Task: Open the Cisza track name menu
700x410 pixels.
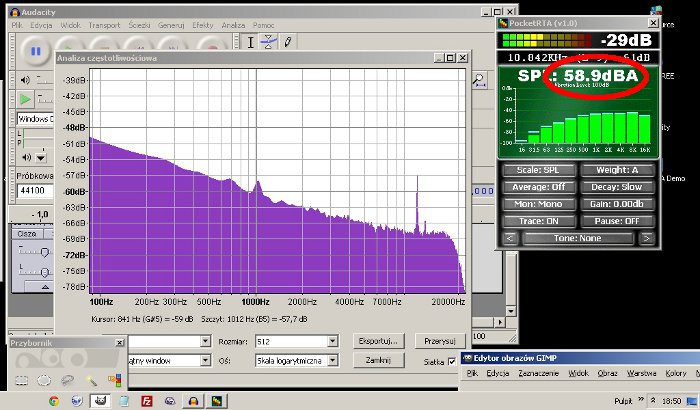Action: coord(27,234)
